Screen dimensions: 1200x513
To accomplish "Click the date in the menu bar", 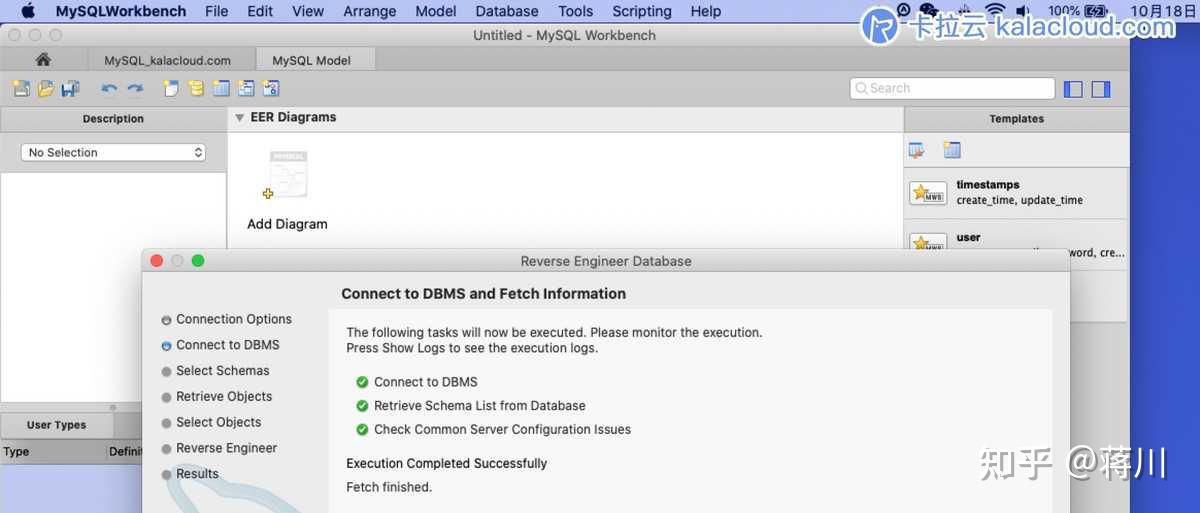I will [x=1162, y=11].
